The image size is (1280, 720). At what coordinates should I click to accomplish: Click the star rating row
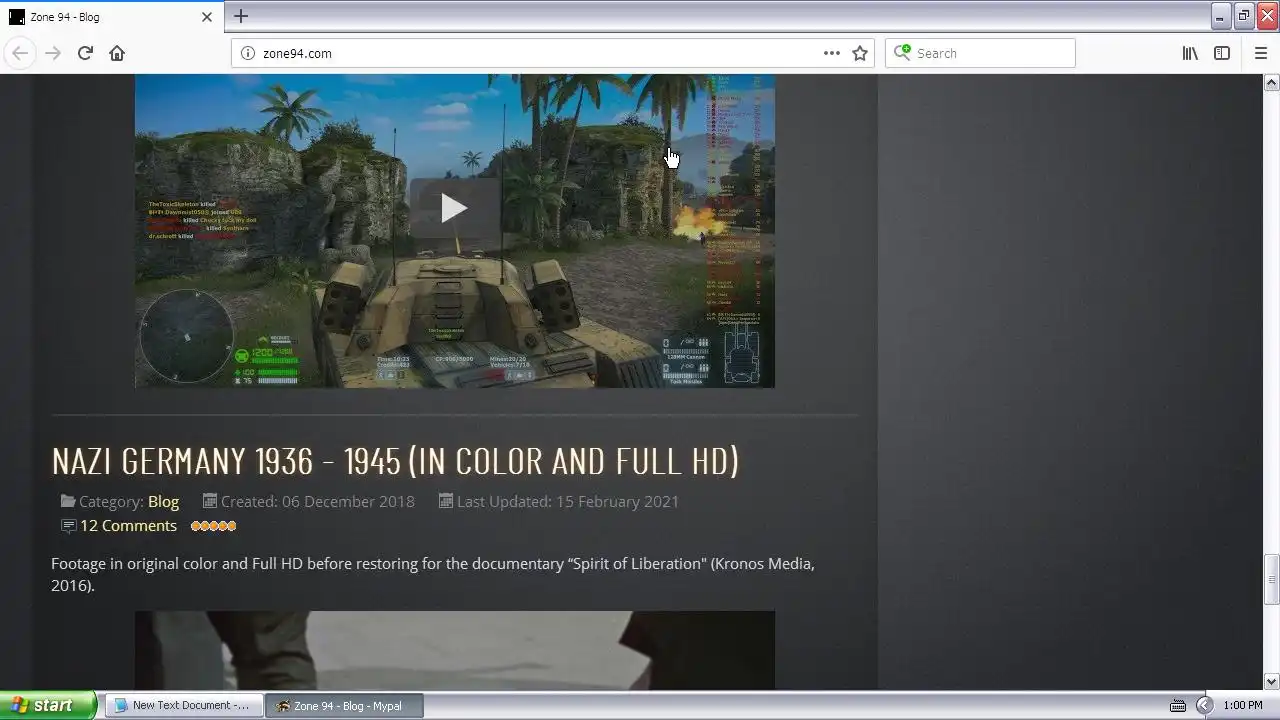(x=213, y=526)
